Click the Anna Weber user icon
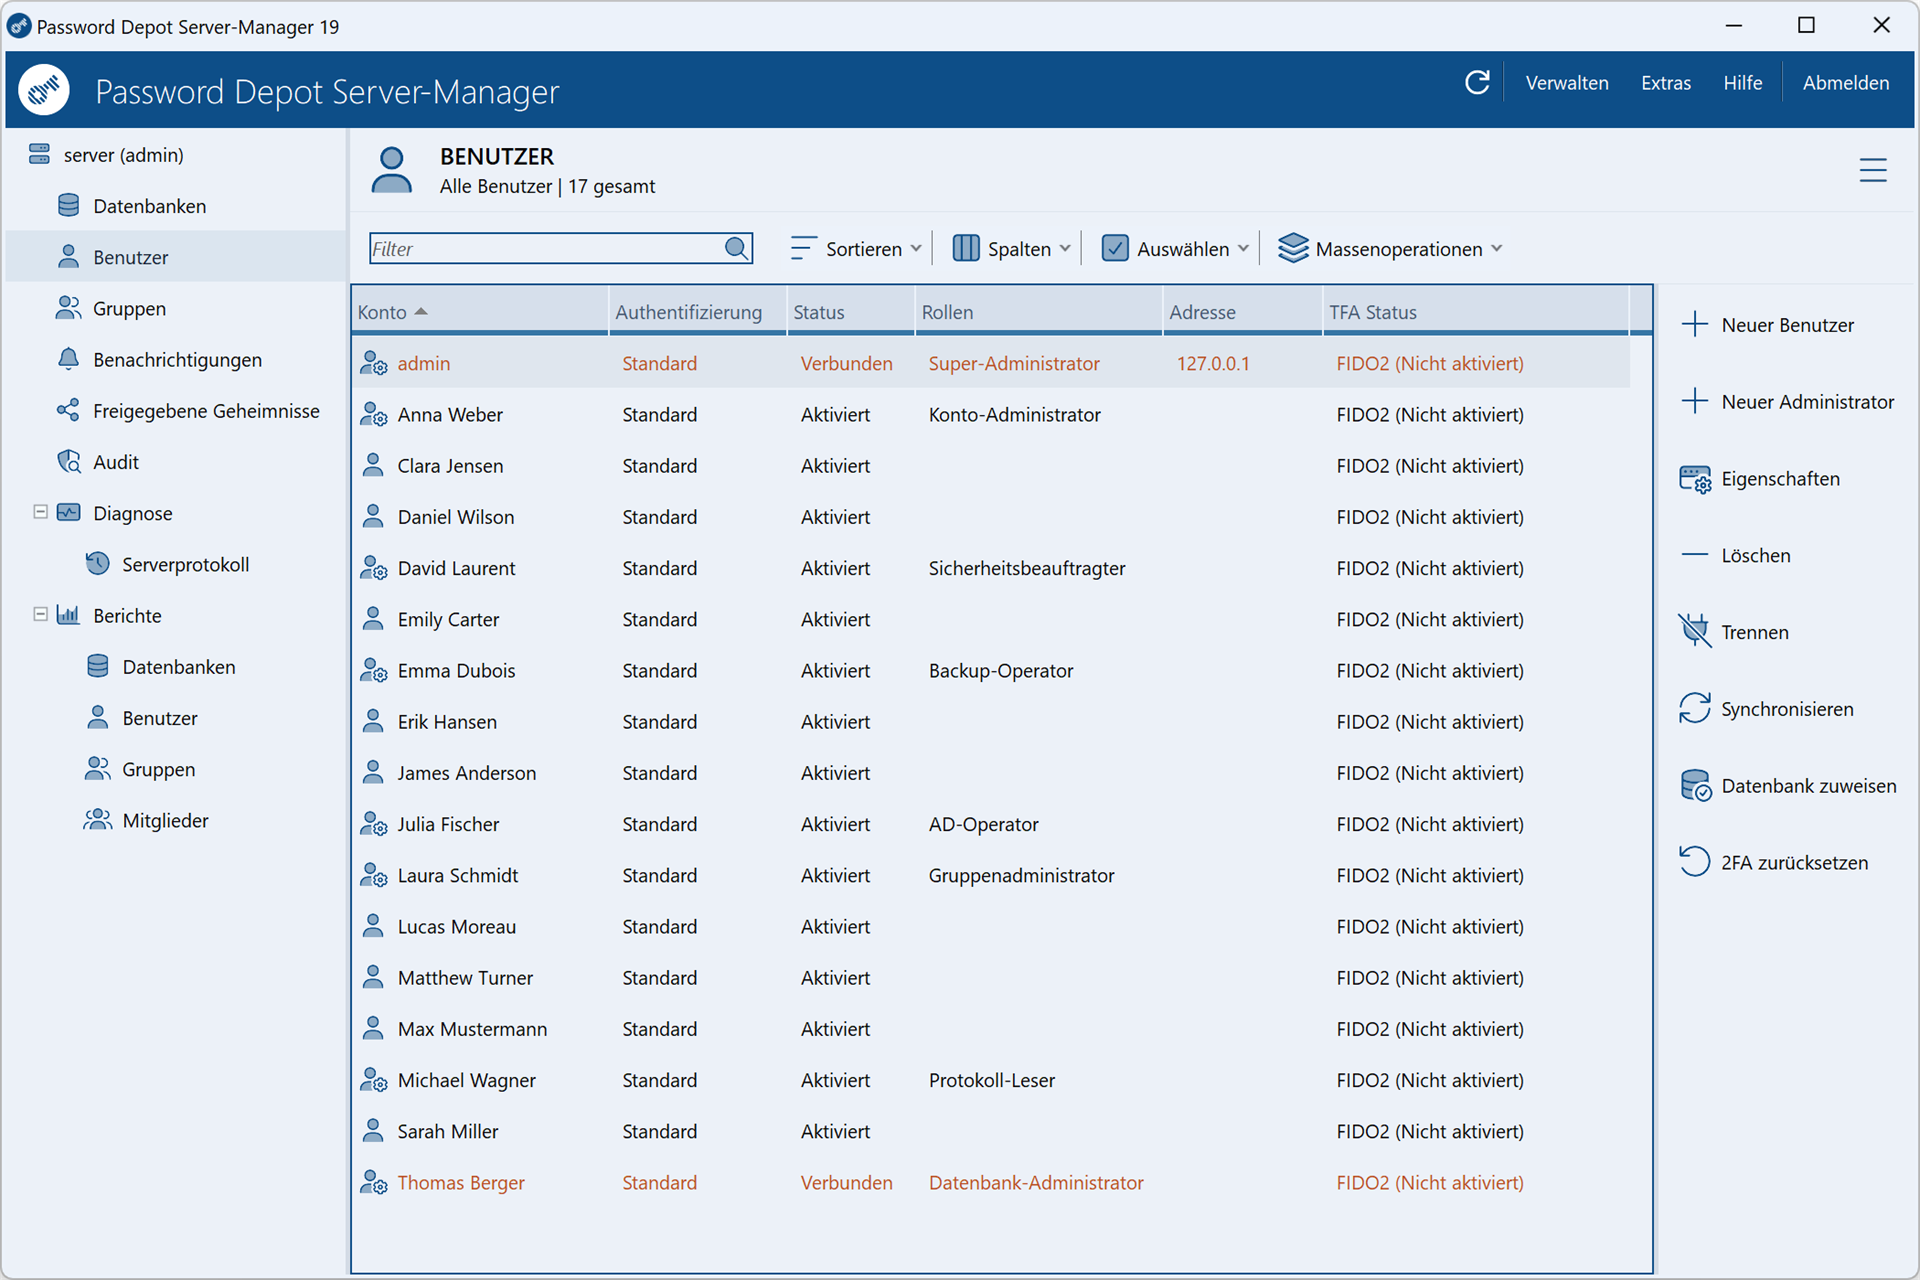 point(373,414)
